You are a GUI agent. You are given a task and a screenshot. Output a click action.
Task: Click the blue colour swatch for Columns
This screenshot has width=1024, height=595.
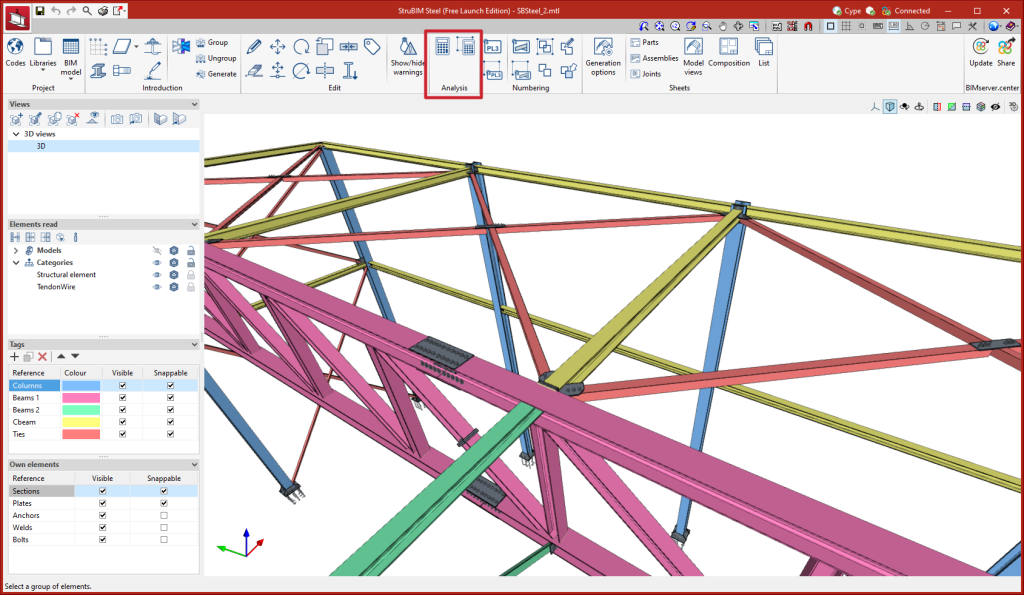pos(81,386)
